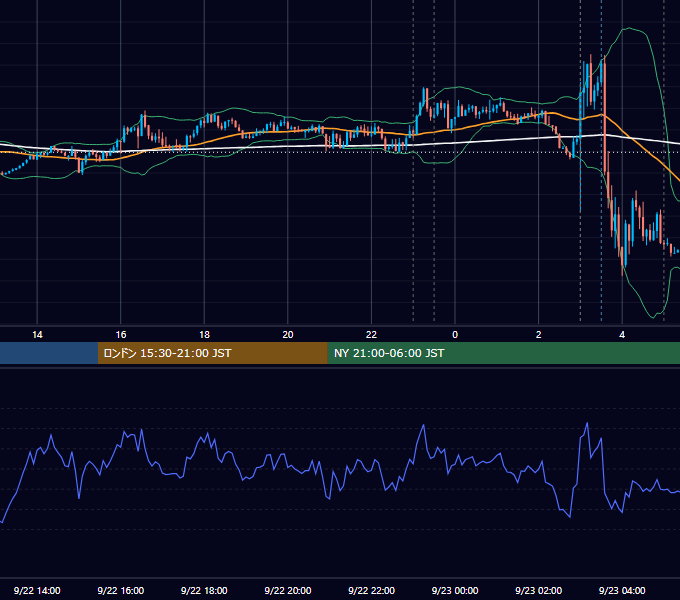Viewport: 680px width, 600px height.
Task: Click the 9/23 02:00 date label
Action: coord(538,590)
